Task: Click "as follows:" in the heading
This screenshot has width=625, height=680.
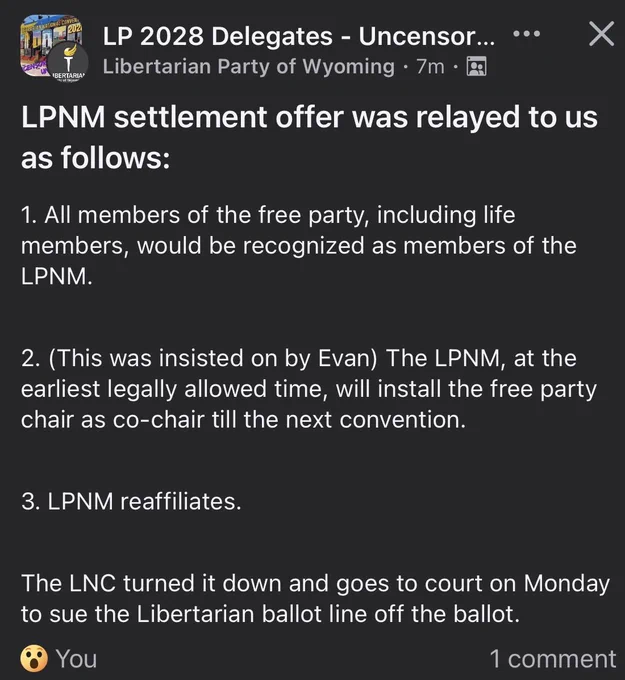Action: pyautogui.click(x=95, y=157)
